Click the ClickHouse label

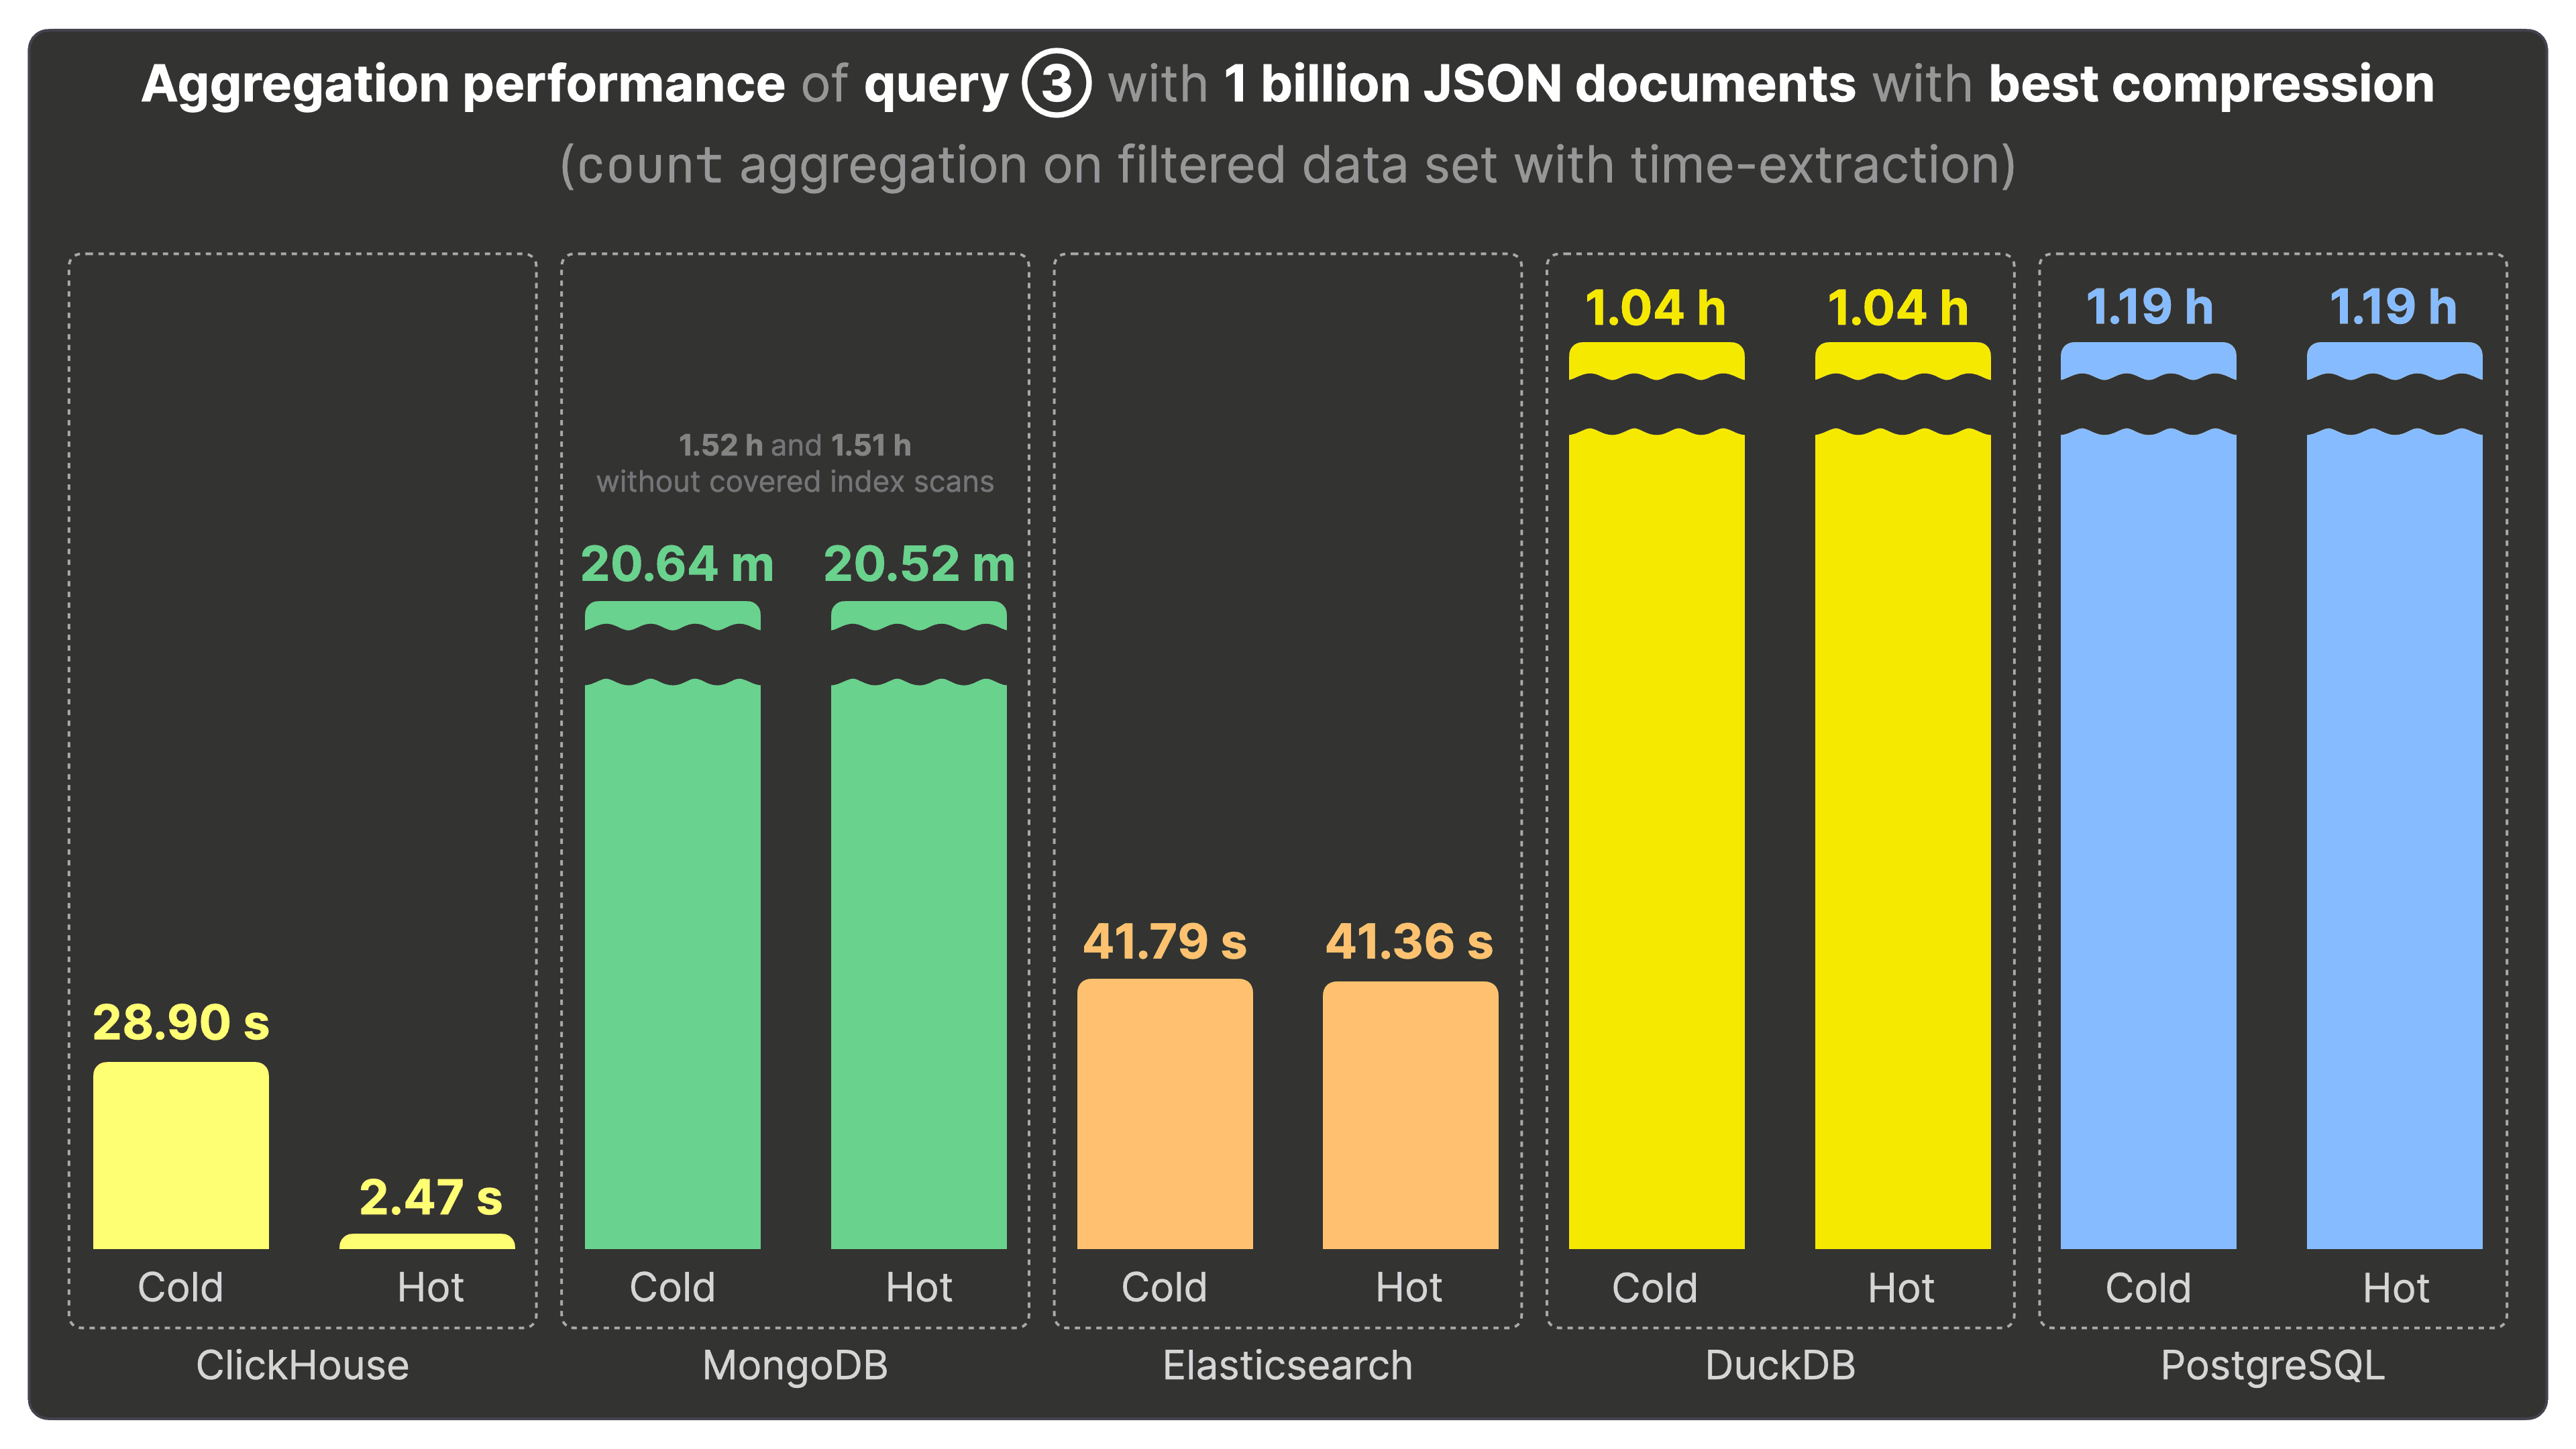point(302,1365)
